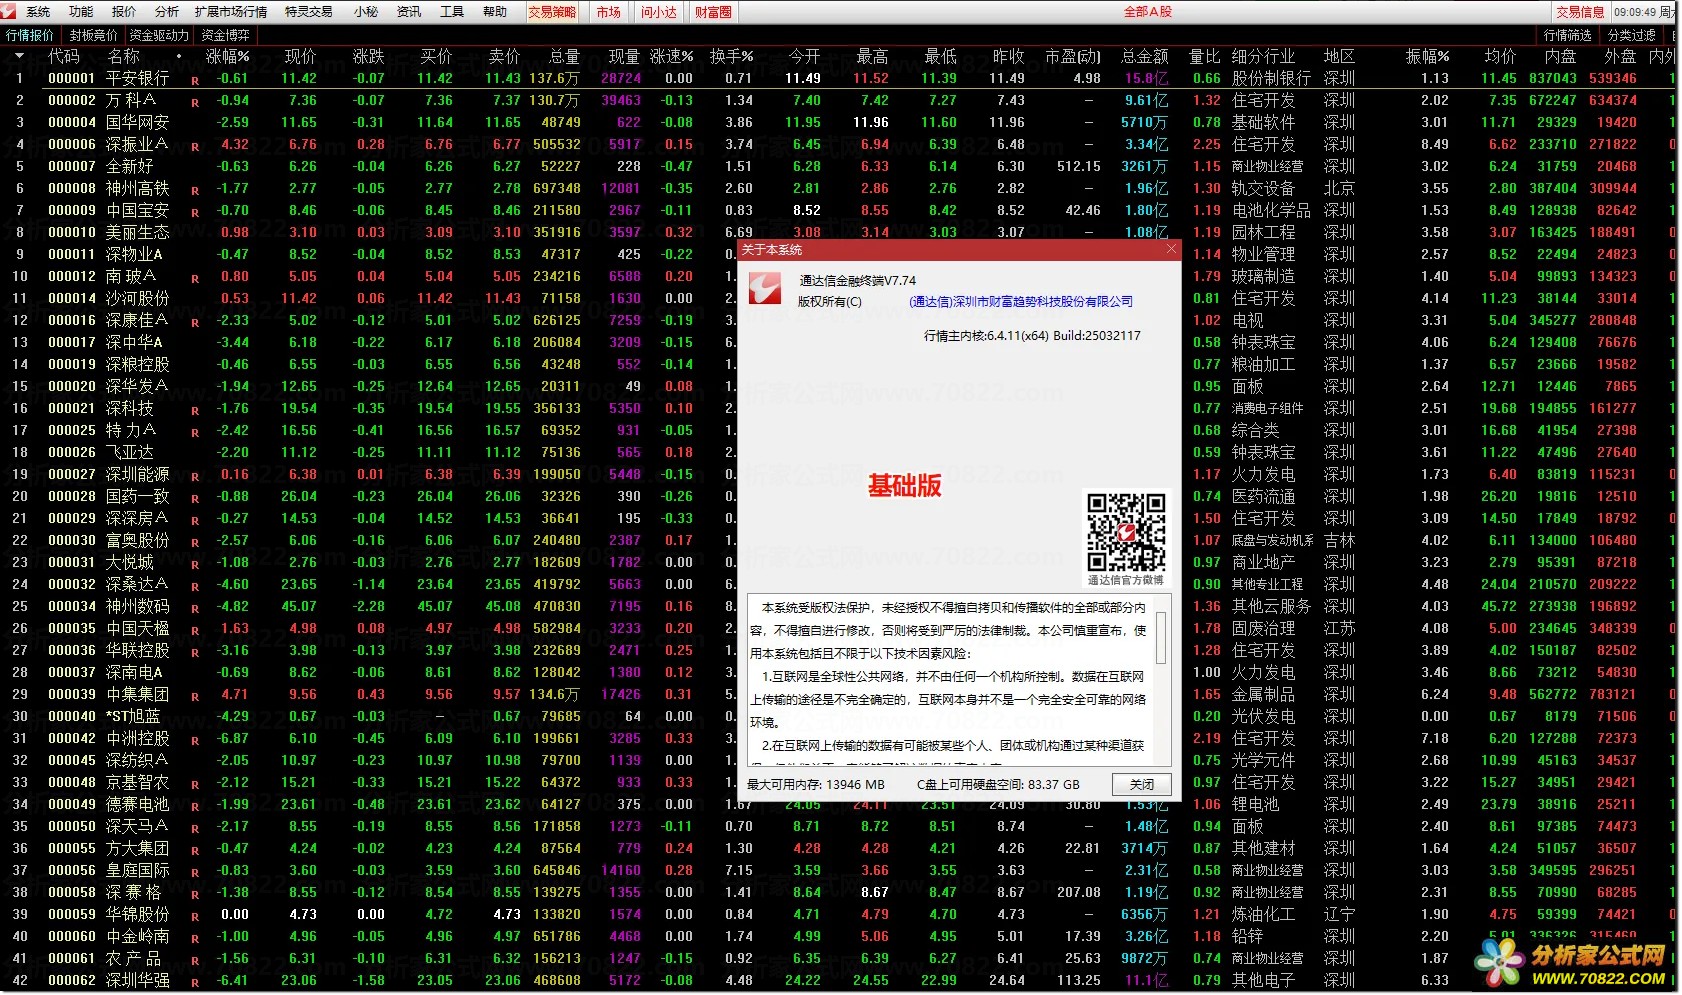1682x995 pixels.
Task: Select the 深科技 stock row
Action: click(840, 408)
